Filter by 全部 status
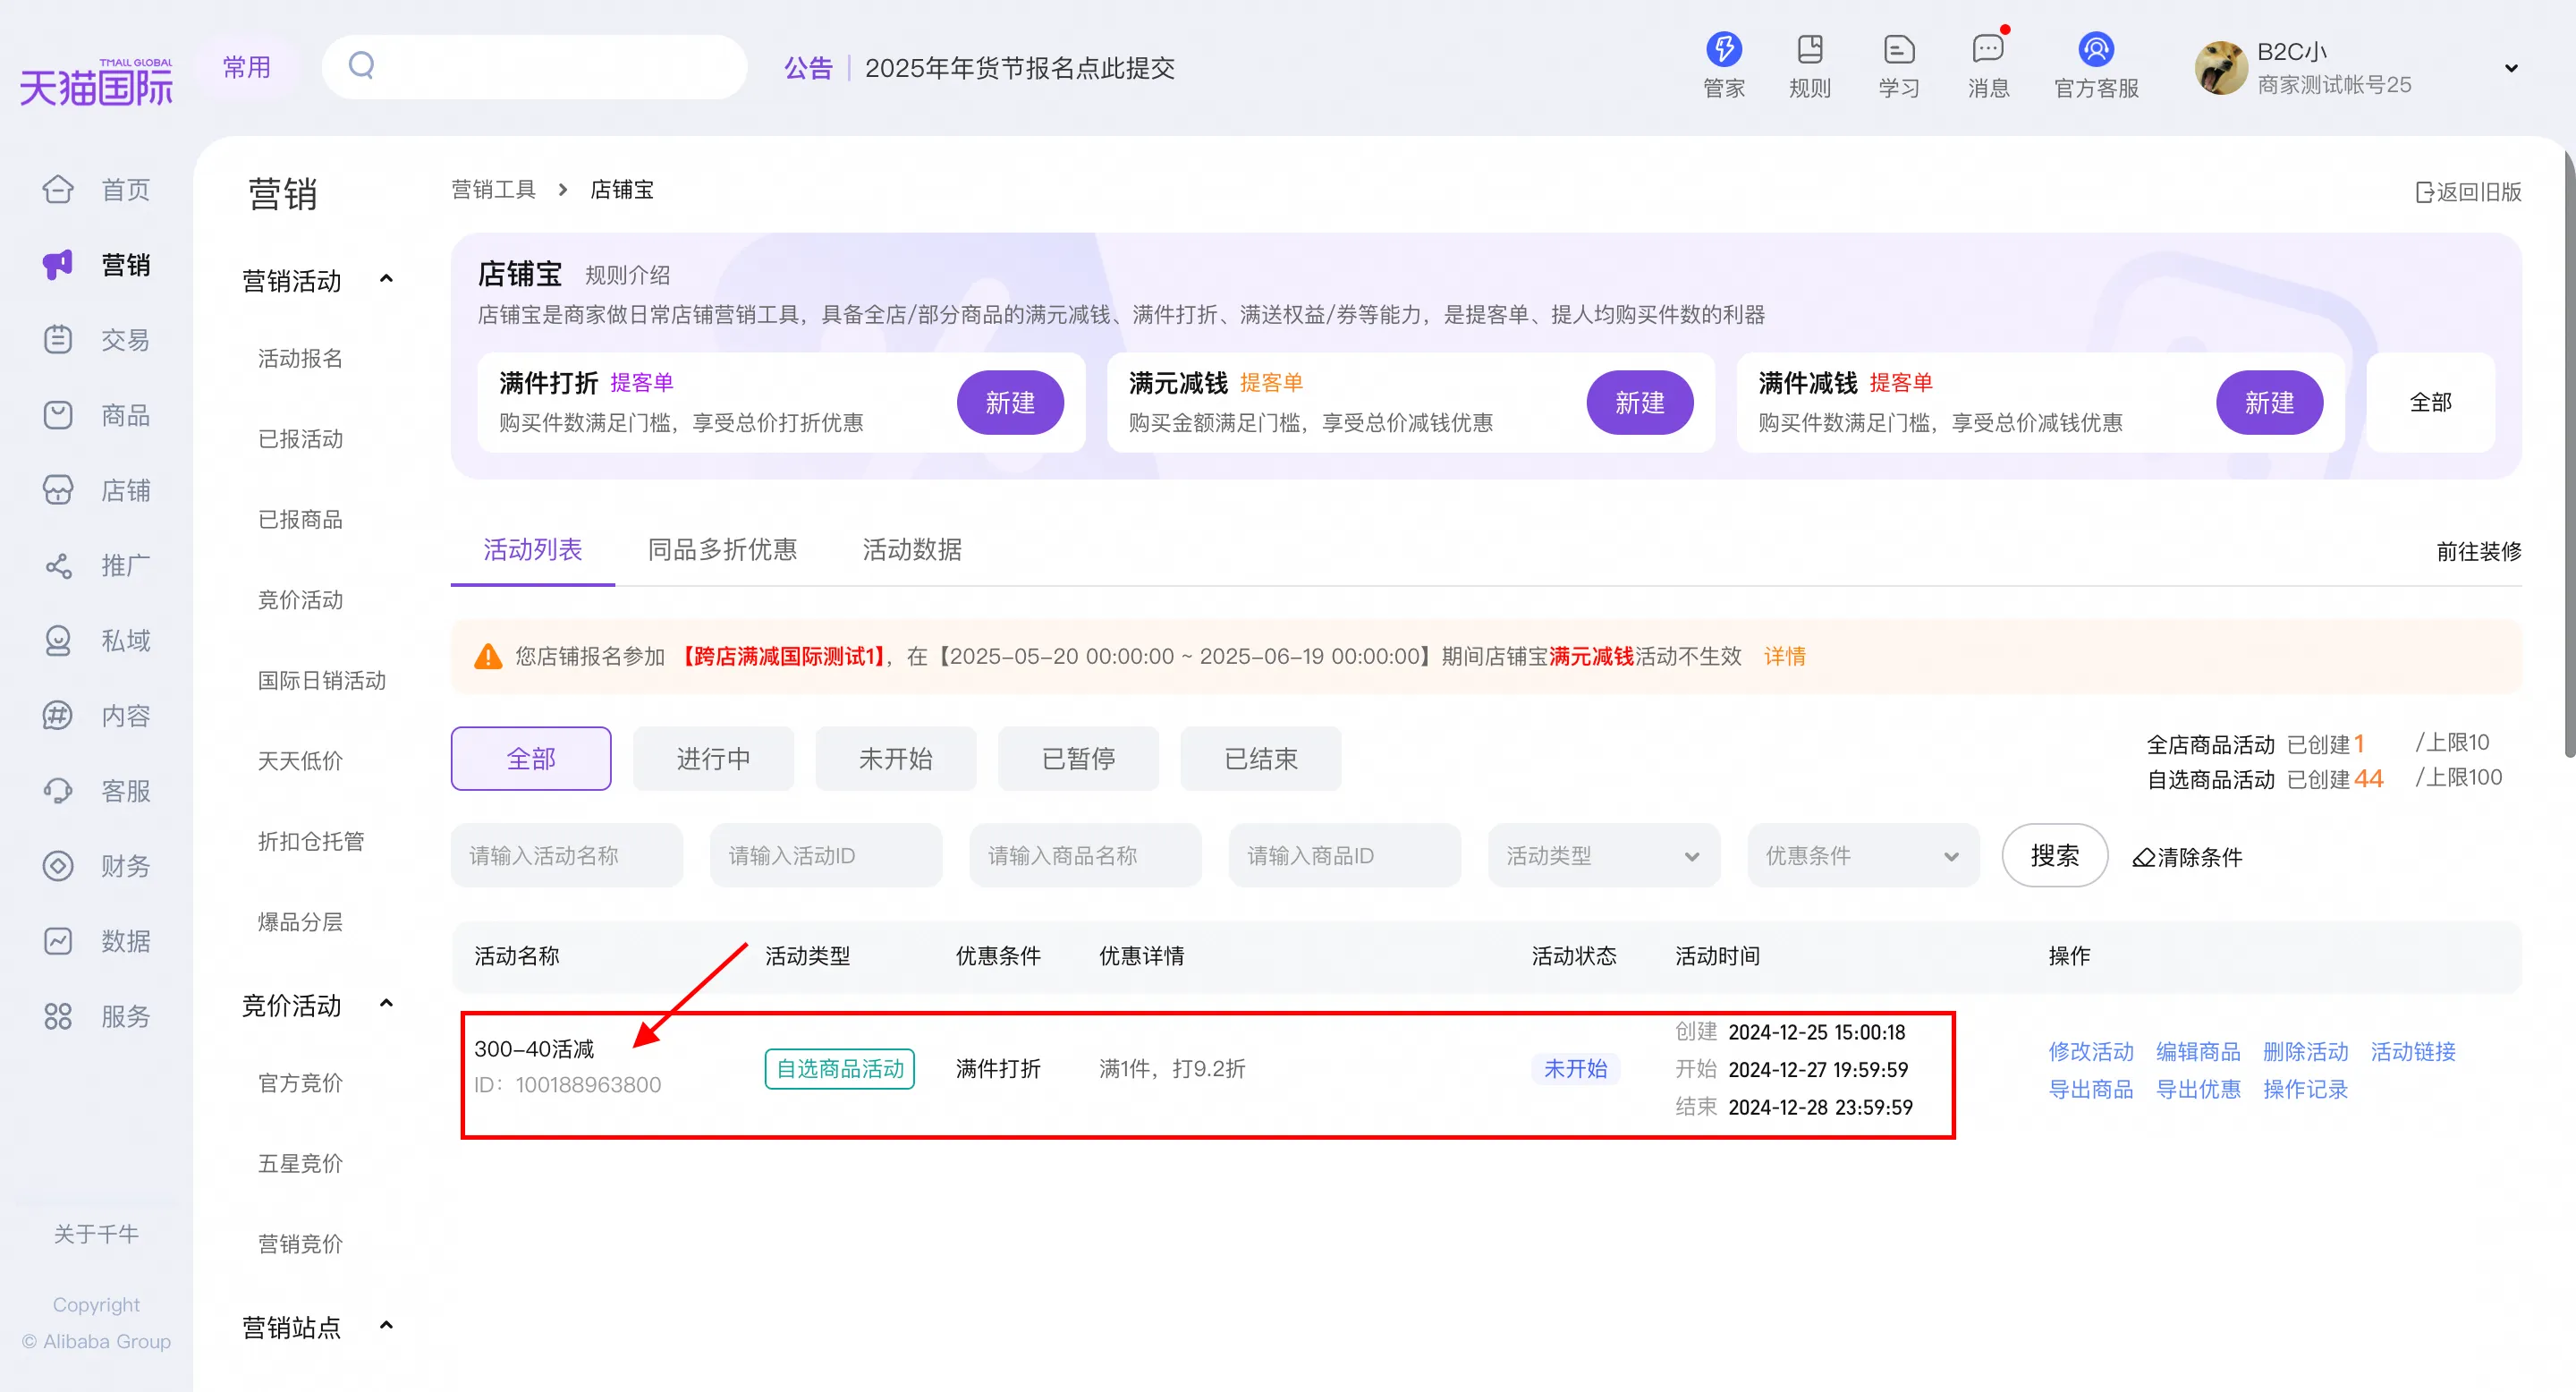 pos(531,758)
